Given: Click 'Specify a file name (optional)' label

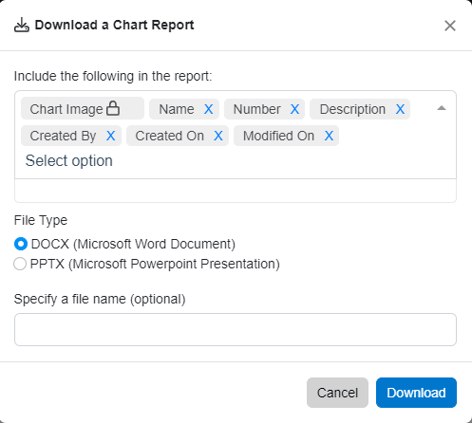Looking at the screenshot, I should 100,299.
